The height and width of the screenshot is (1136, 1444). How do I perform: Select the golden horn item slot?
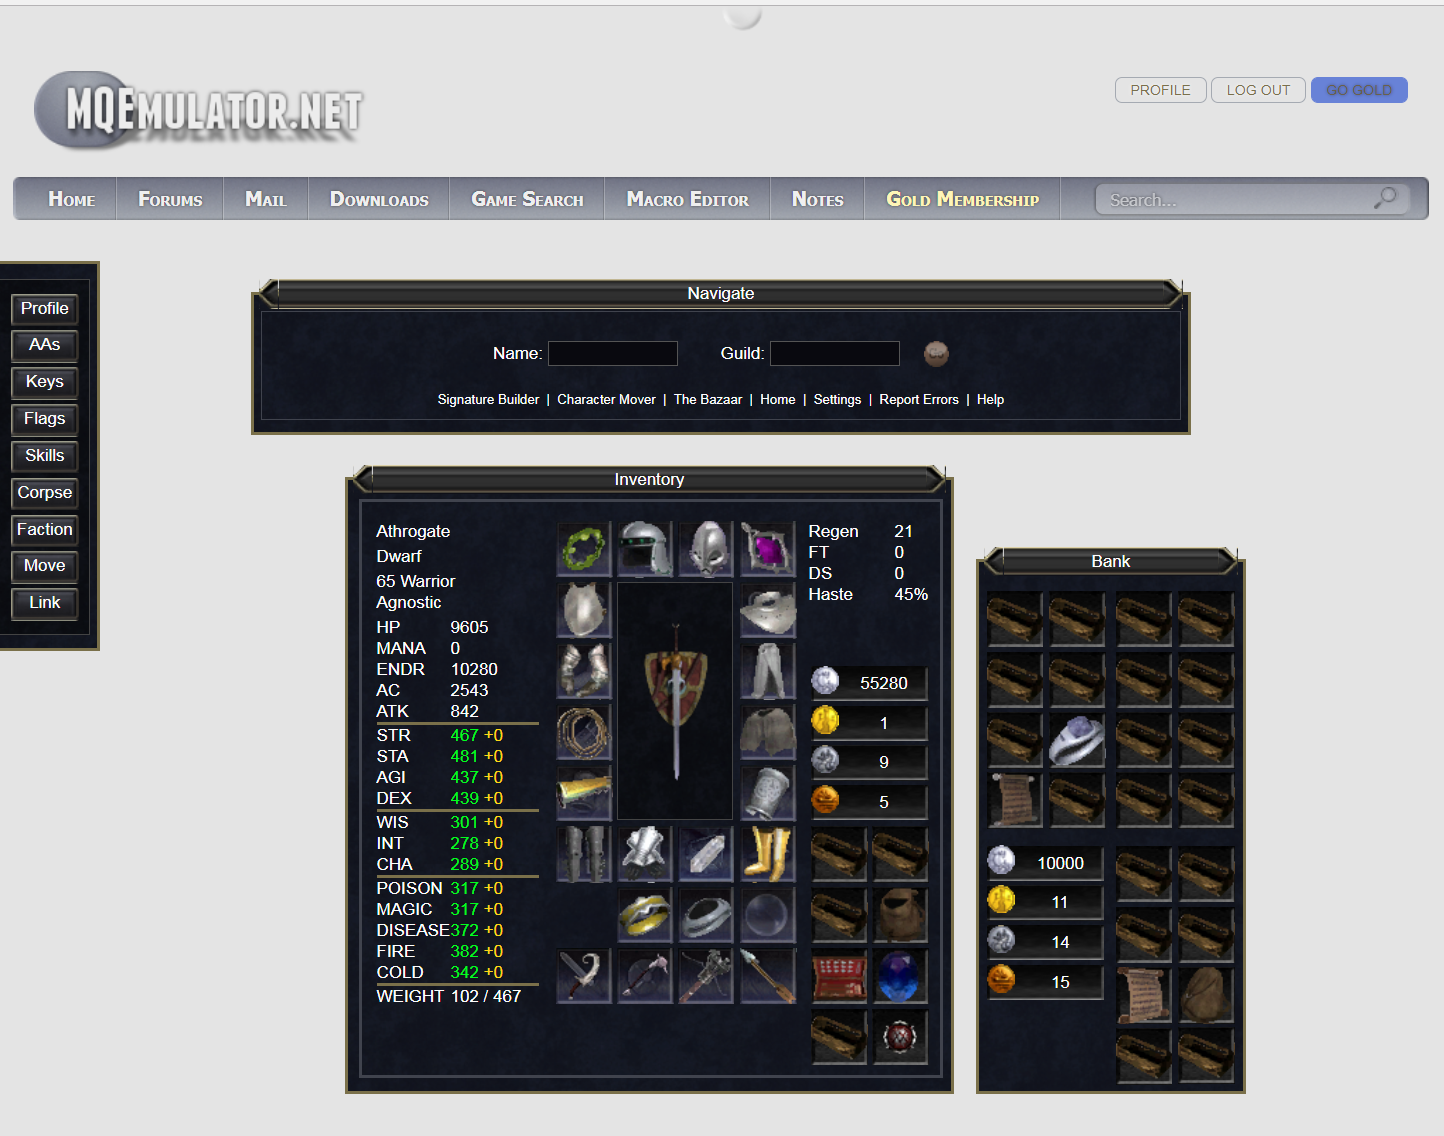(584, 793)
